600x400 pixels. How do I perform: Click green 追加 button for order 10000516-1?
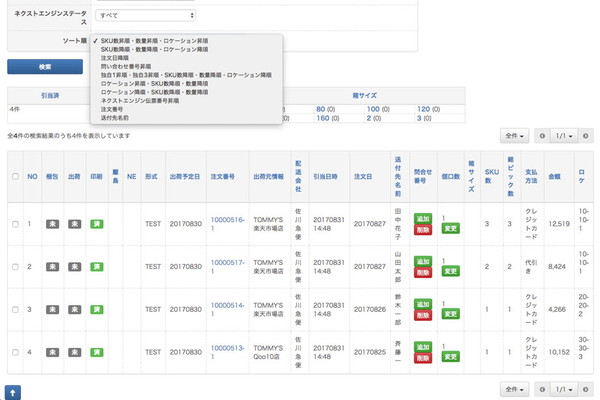423,219
